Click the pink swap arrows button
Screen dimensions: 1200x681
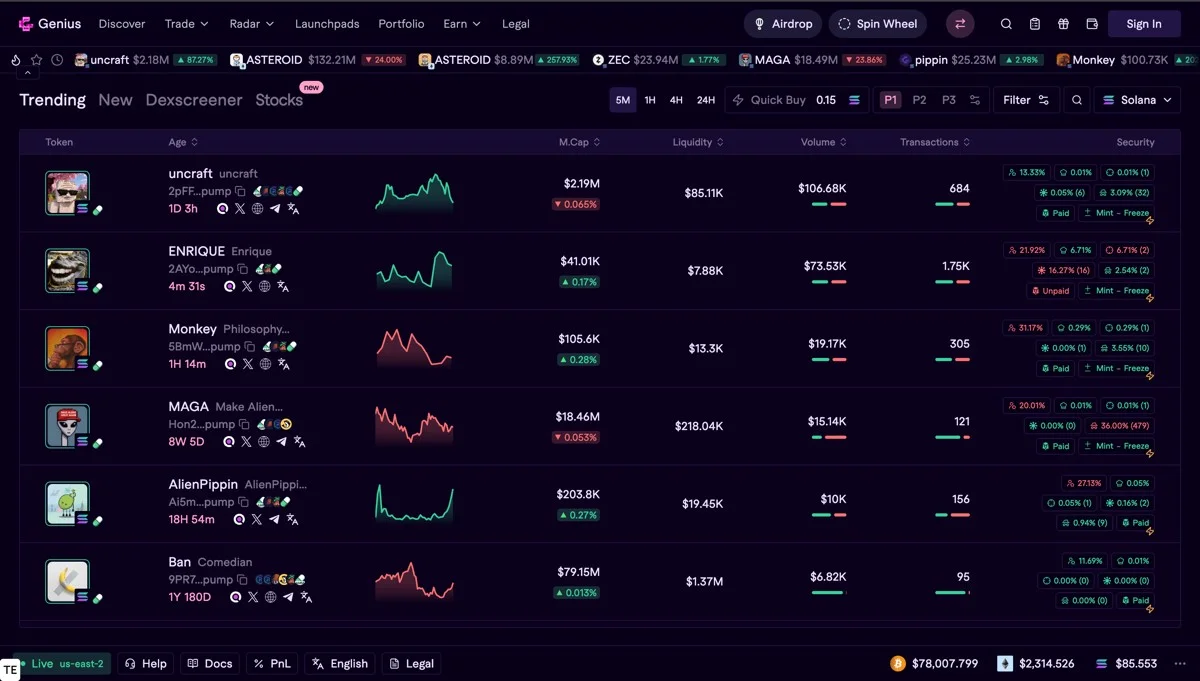click(x=960, y=24)
